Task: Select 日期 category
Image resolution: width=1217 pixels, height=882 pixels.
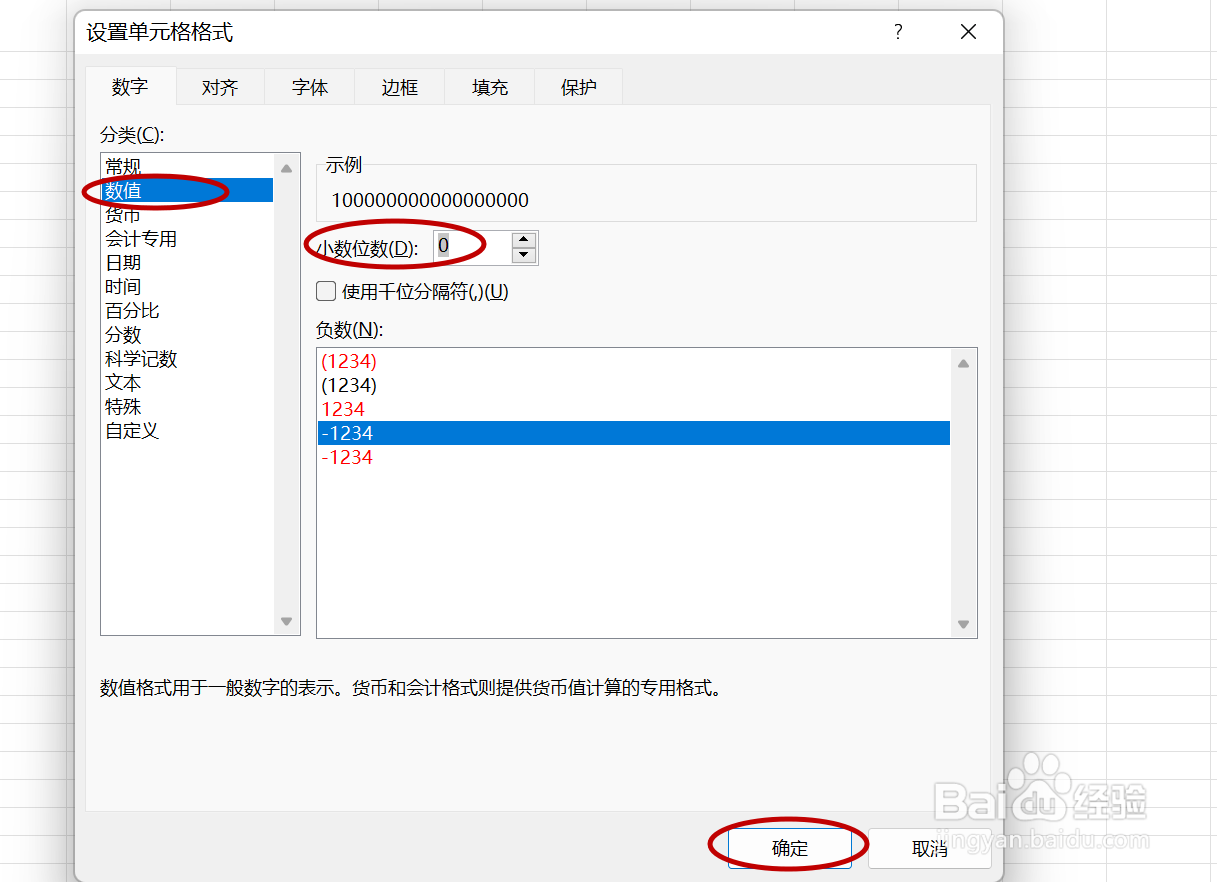Action: pyautogui.click(x=187, y=262)
